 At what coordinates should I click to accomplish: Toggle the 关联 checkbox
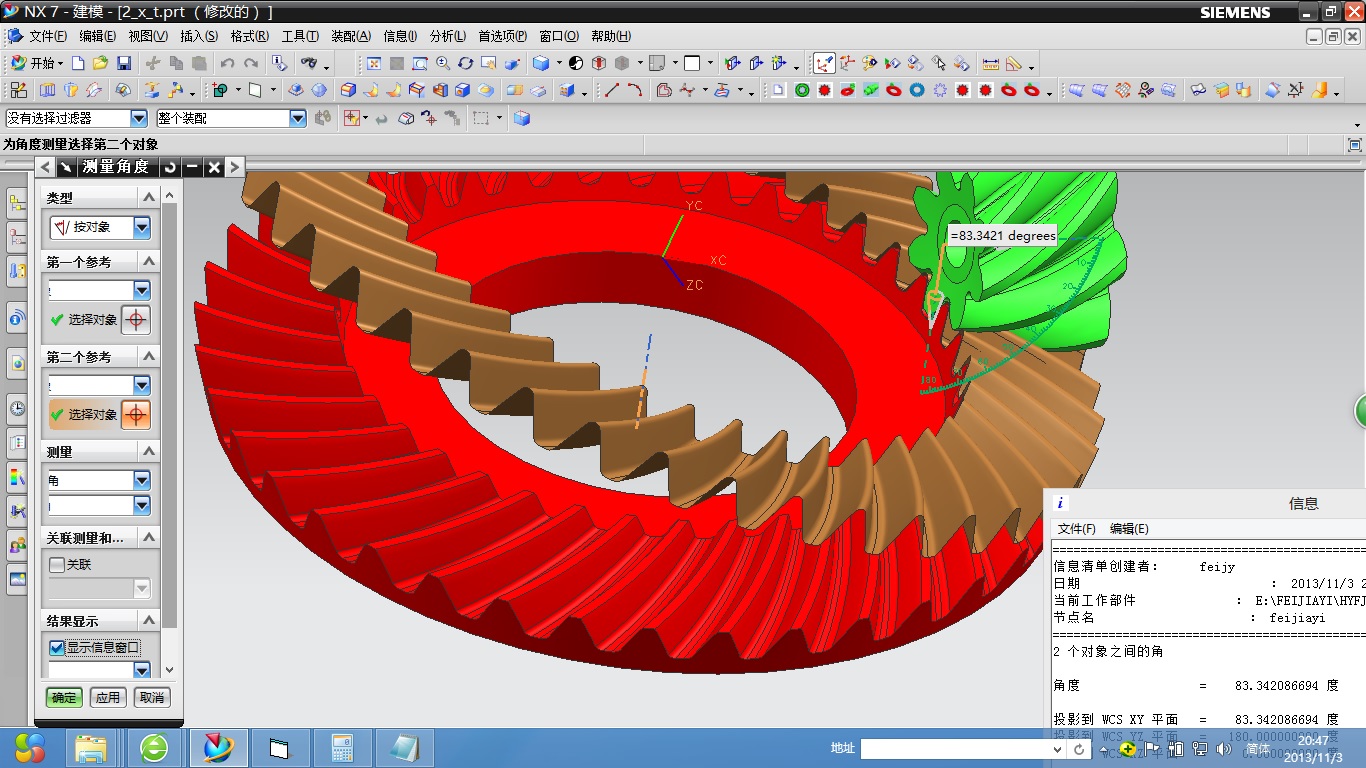click(57, 565)
